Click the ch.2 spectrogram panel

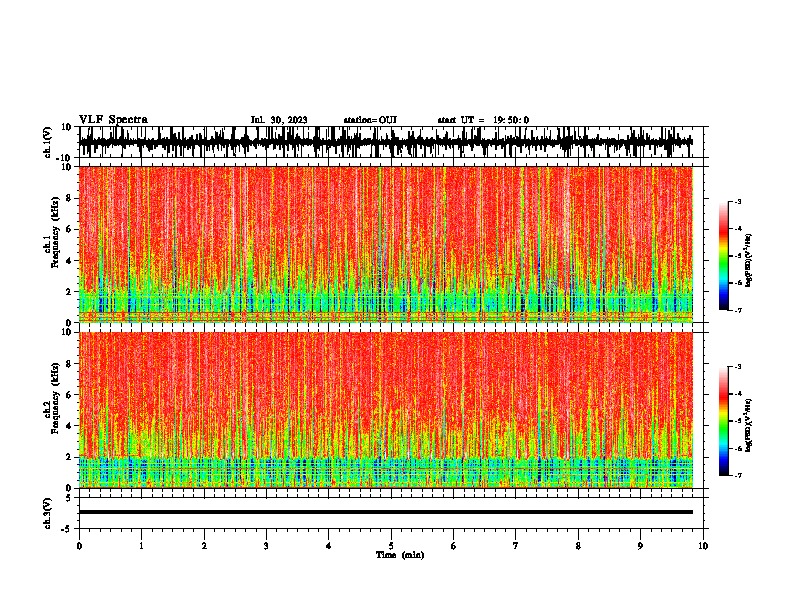(386, 410)
